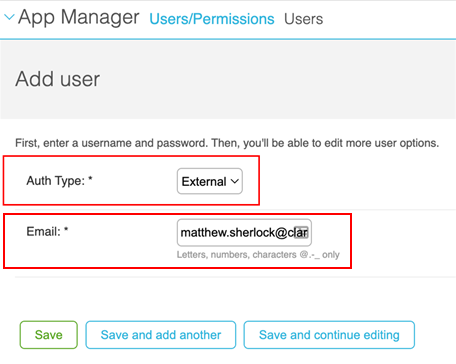Click the Add user heading
Image resolution: width=456 pixels, height=364 pixels.
coord(58,79)
